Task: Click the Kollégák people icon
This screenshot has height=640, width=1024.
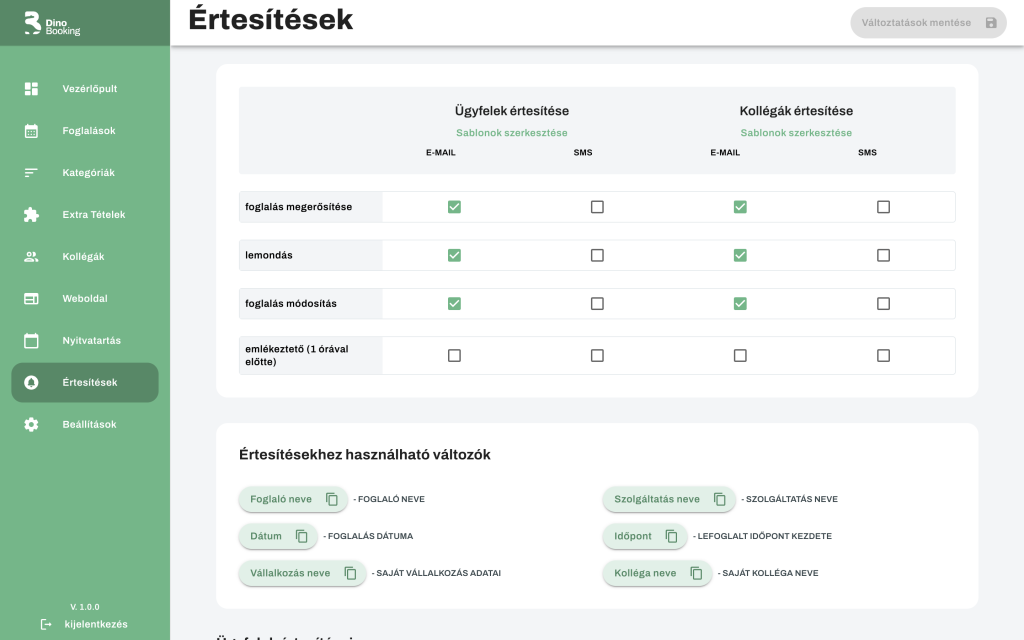Action: [x=31, y=257]
